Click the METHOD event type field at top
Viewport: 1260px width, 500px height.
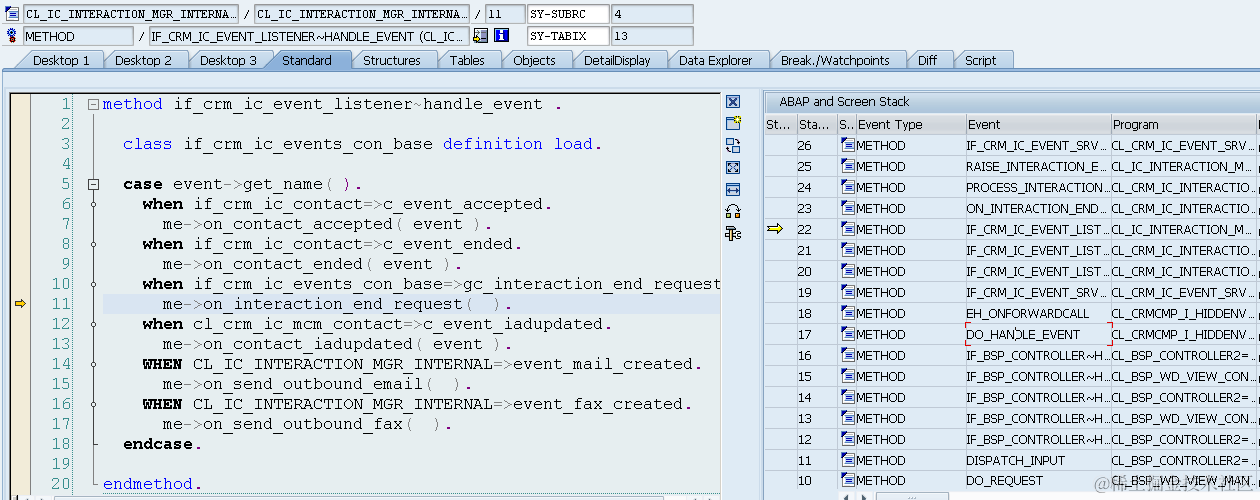click(x=77, y=36)
